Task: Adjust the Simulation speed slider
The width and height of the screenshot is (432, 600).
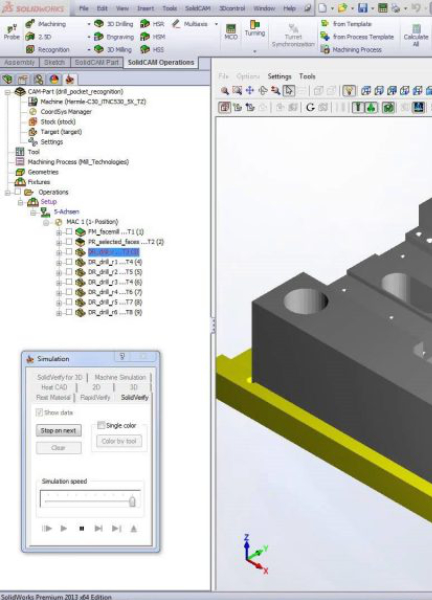Action: 132,501
